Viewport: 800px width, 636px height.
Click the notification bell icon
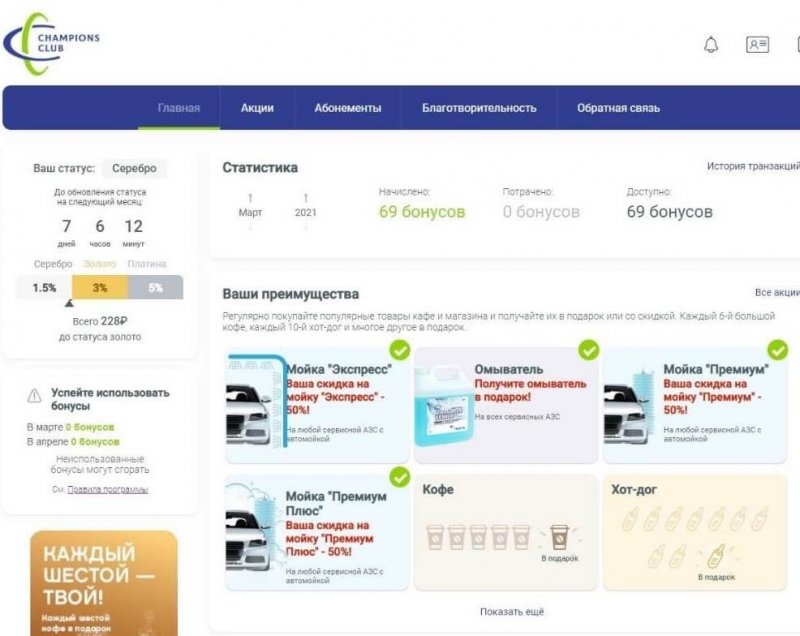pos(711,45)
